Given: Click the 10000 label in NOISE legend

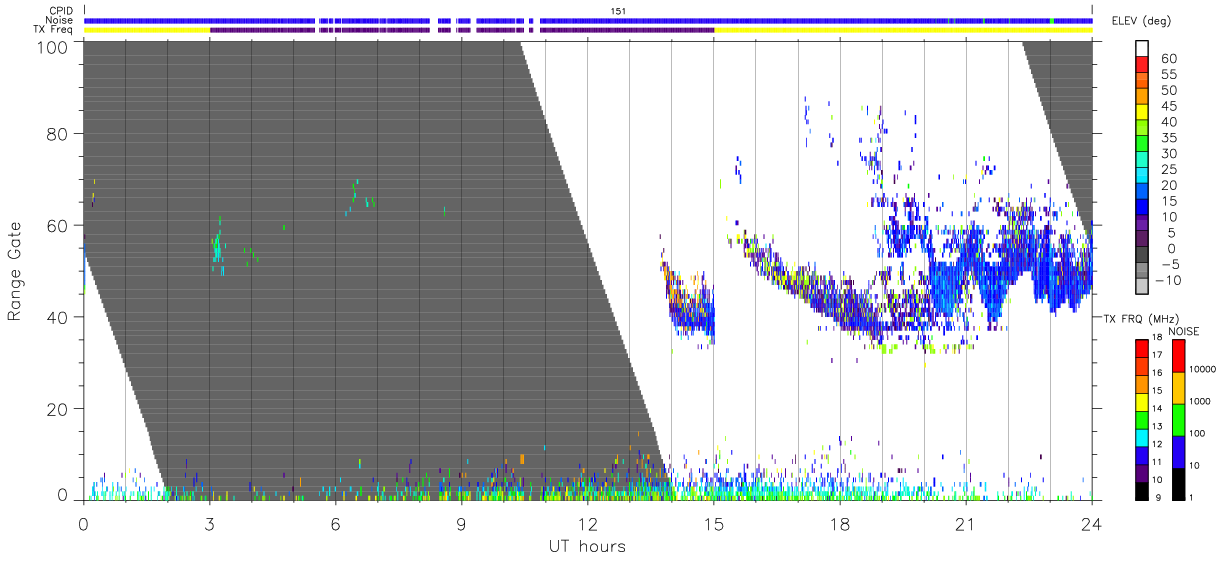Looking at the screenshot, I should click(x=1203, y=370).
